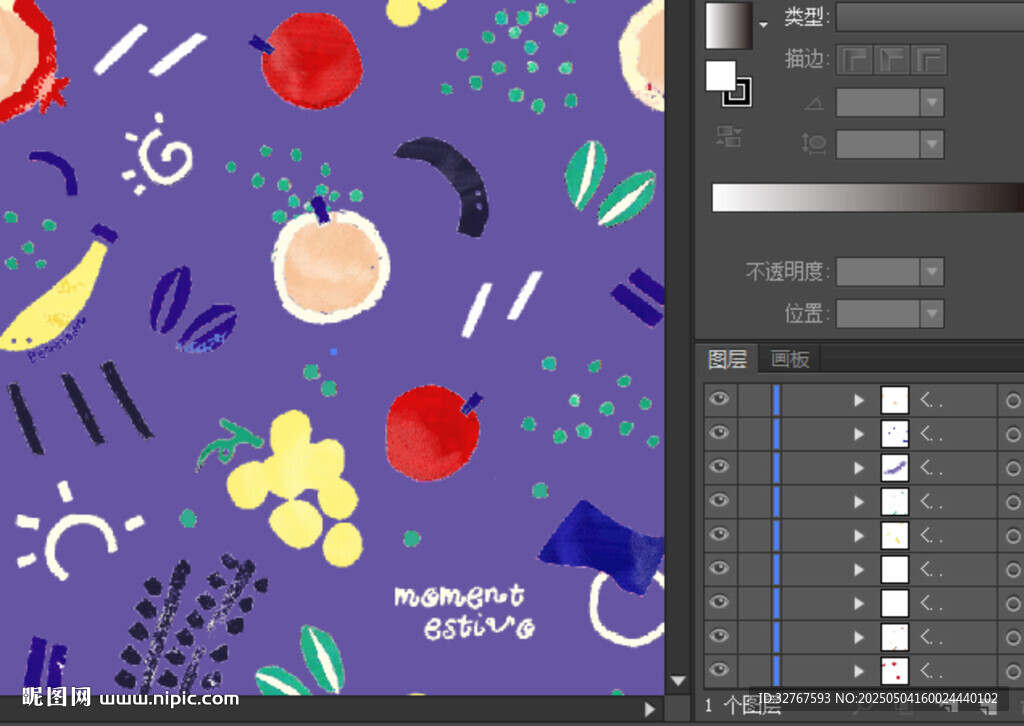Apply gradient across stroke icon
Screen dimensions: 1024x726
929,60
